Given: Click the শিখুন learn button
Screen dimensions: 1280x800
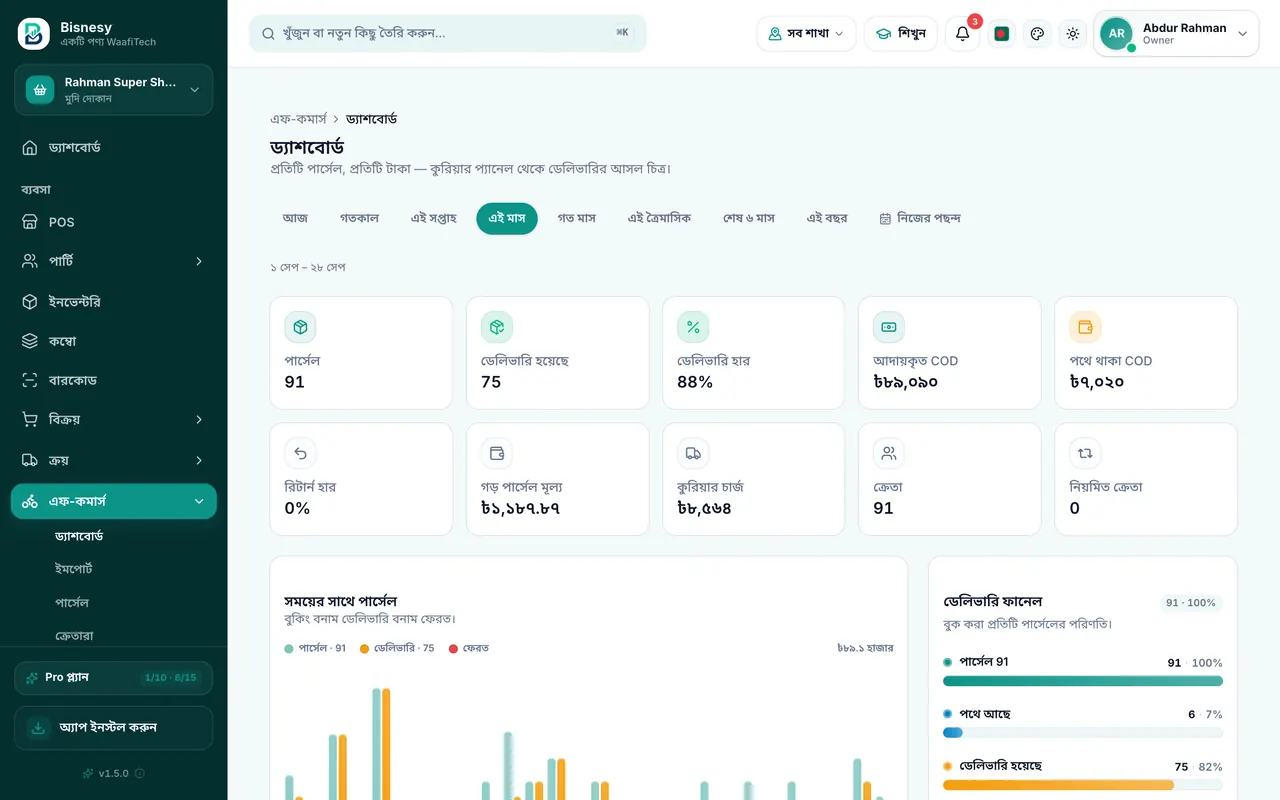Looking at the screenshot, I should [x=901, y=34].
